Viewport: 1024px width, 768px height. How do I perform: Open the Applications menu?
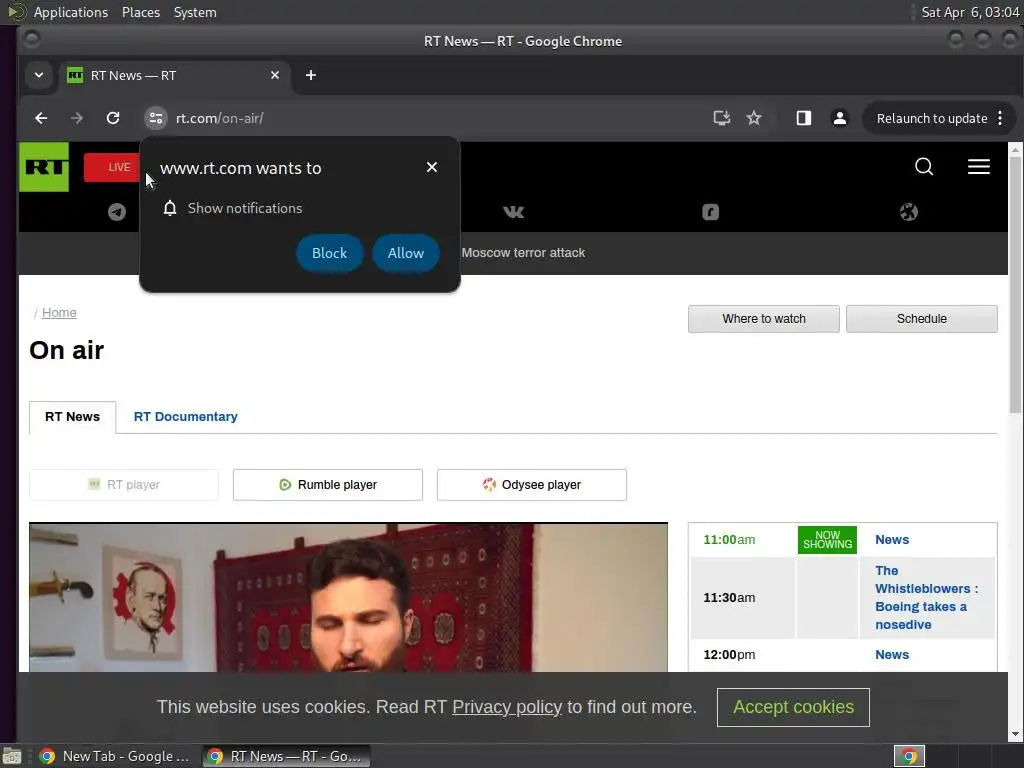[x=71, y=12]
